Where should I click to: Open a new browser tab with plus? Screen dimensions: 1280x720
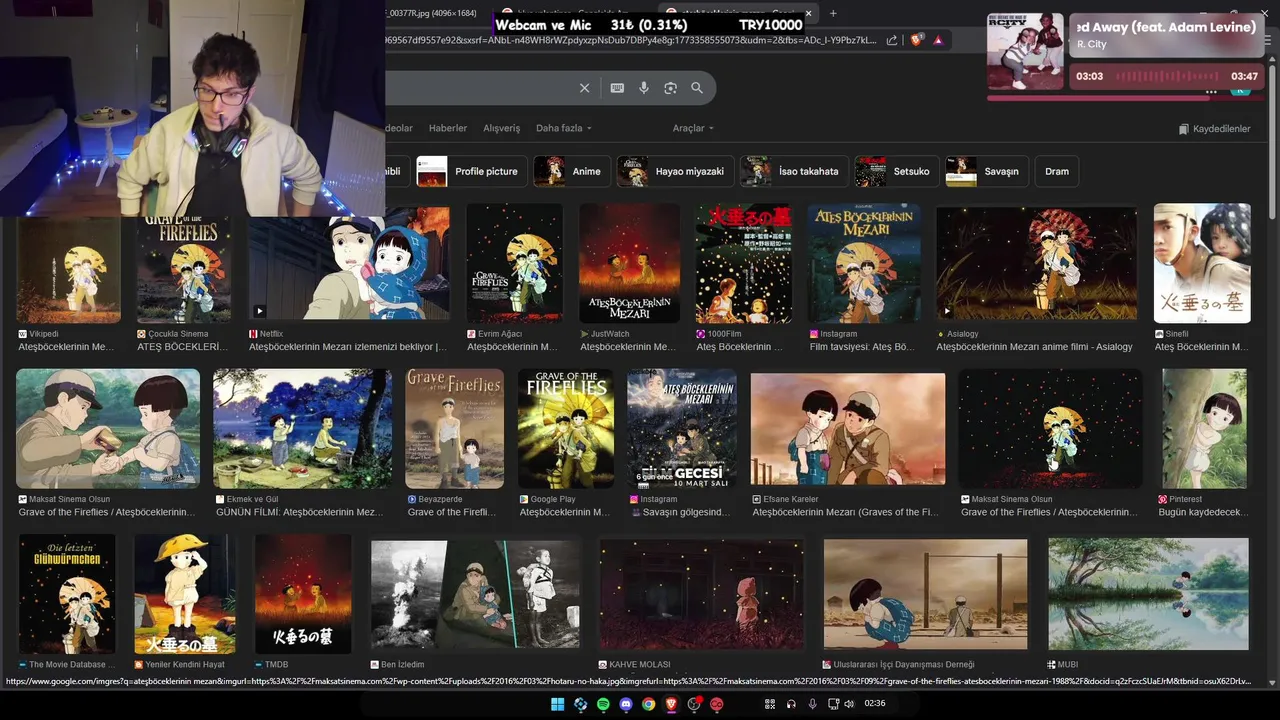(x=833, y=13)
